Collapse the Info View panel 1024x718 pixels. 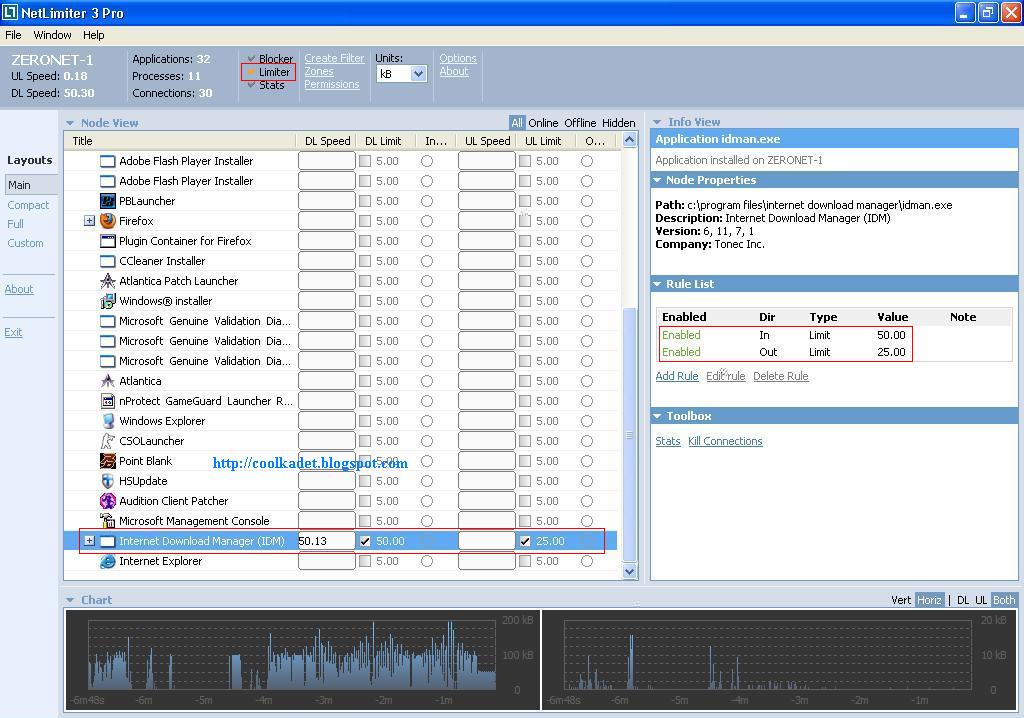pyautogui.click(x=657, y=122)
